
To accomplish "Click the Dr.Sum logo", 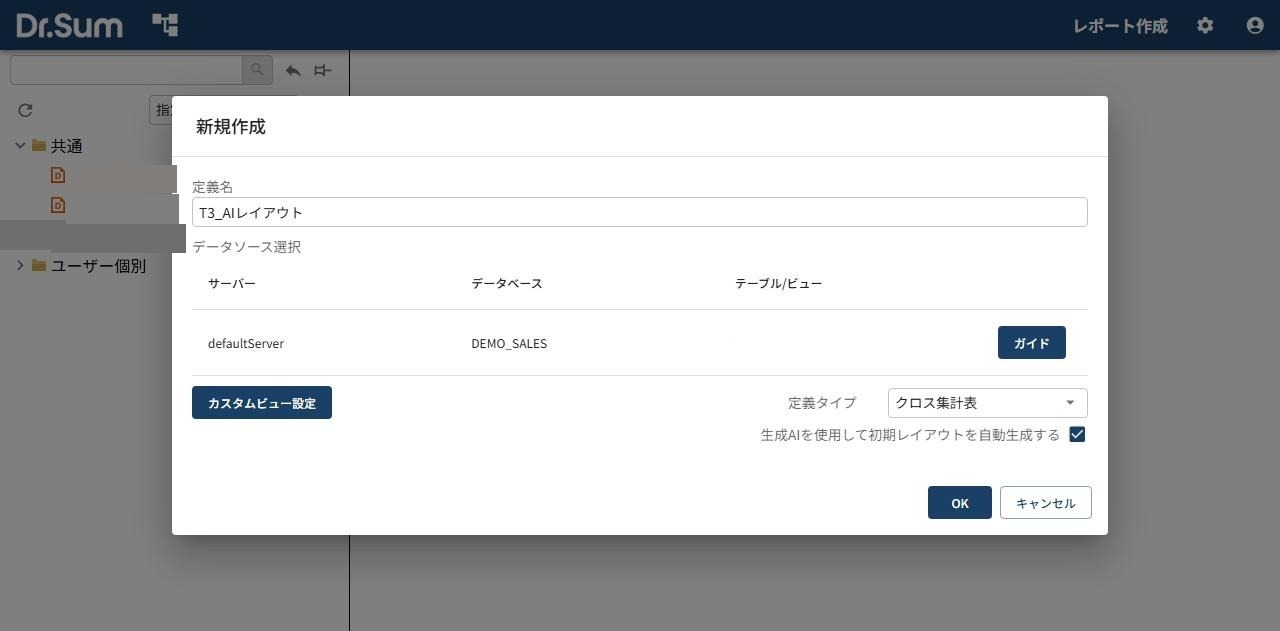I will coord(69,25).
